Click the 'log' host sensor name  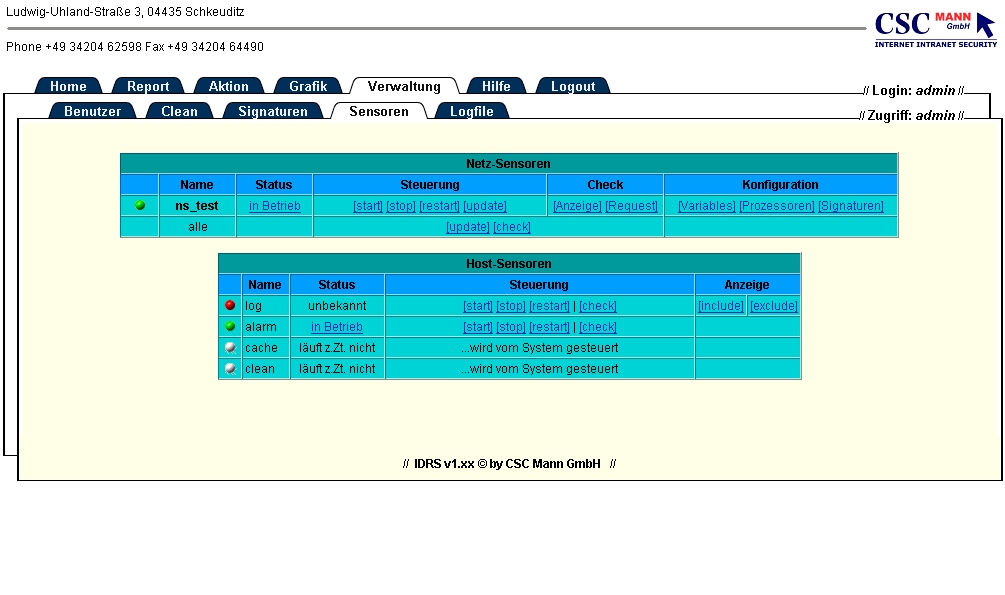click(253, 306)
